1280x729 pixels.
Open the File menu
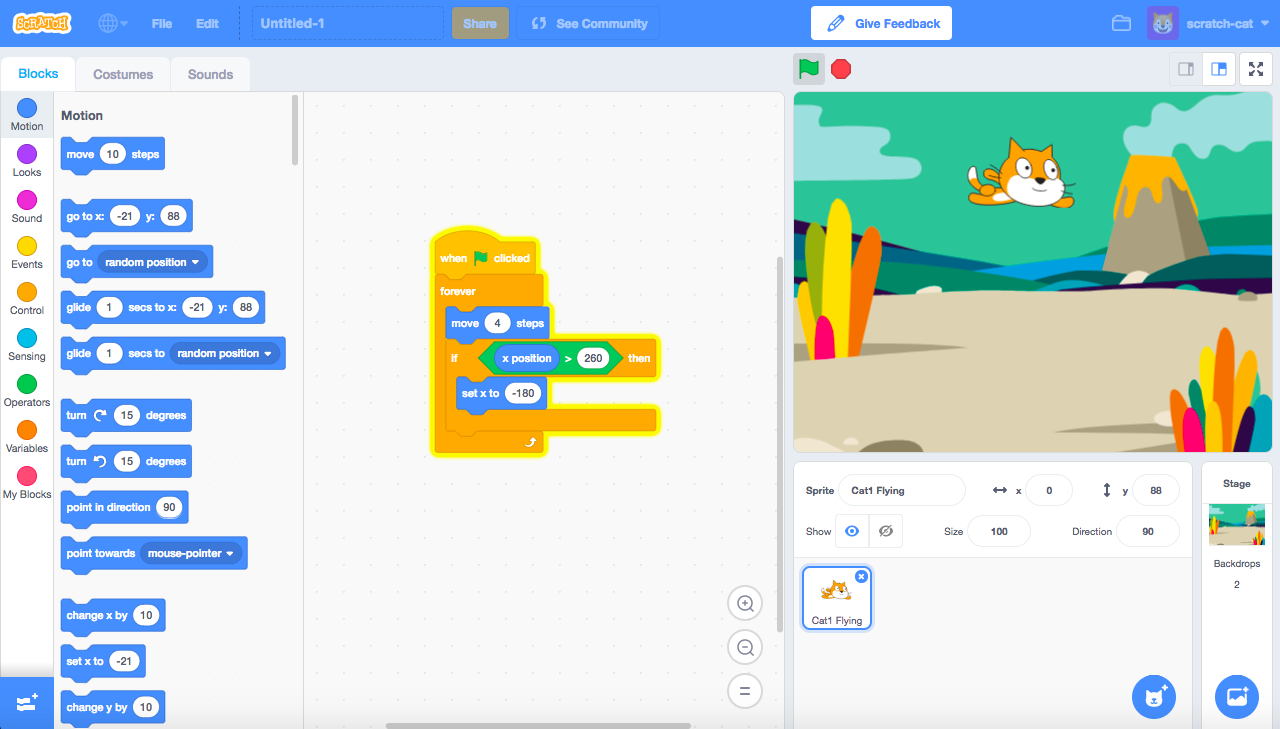pyautogui.click(x=161, y=23)
